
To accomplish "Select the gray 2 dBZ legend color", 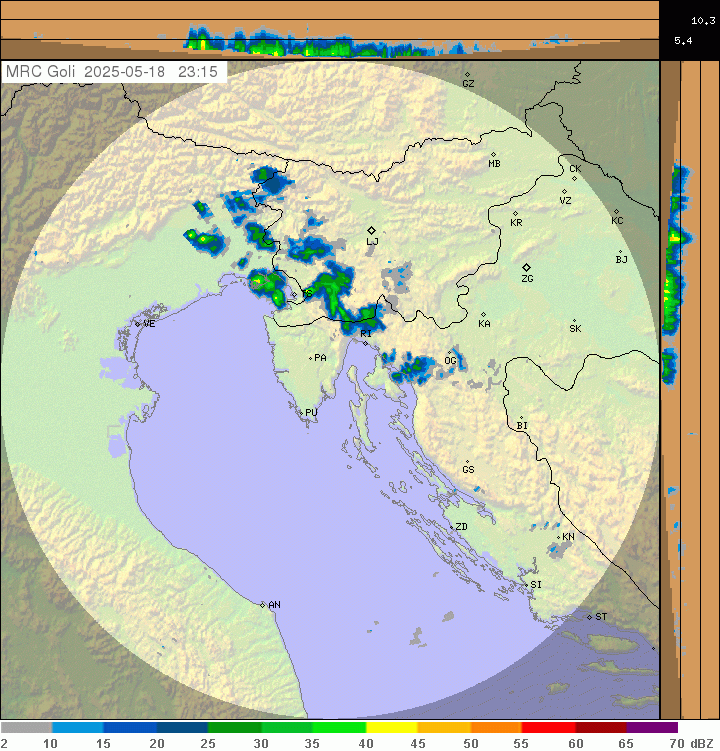I will [x=26, y=728].
